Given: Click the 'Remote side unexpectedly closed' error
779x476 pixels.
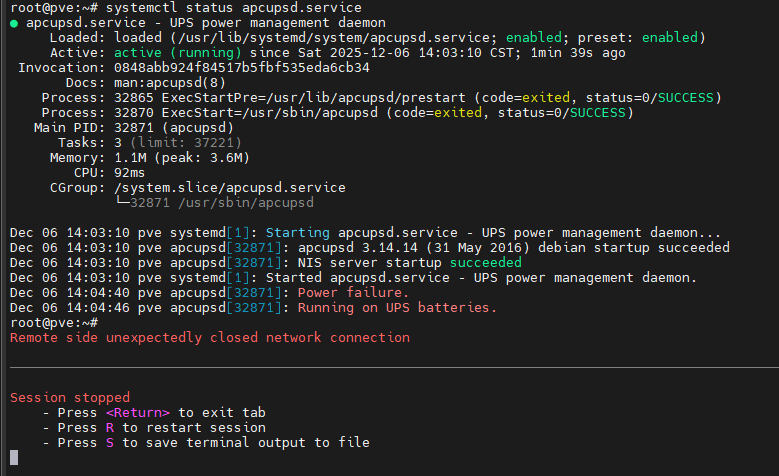Looking at the screenshot, I should pos(209,338).
